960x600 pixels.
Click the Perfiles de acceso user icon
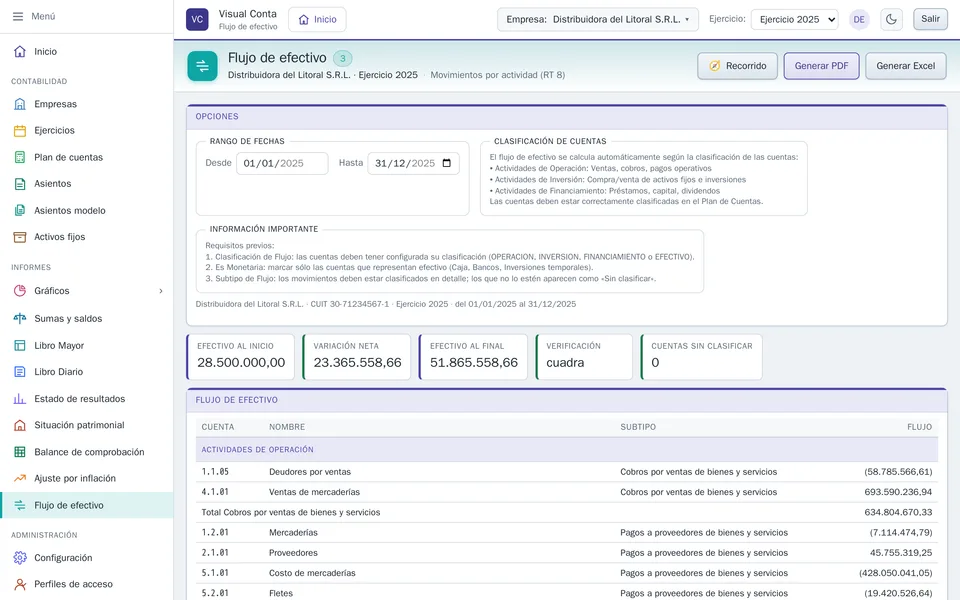(x=20, y=584)
